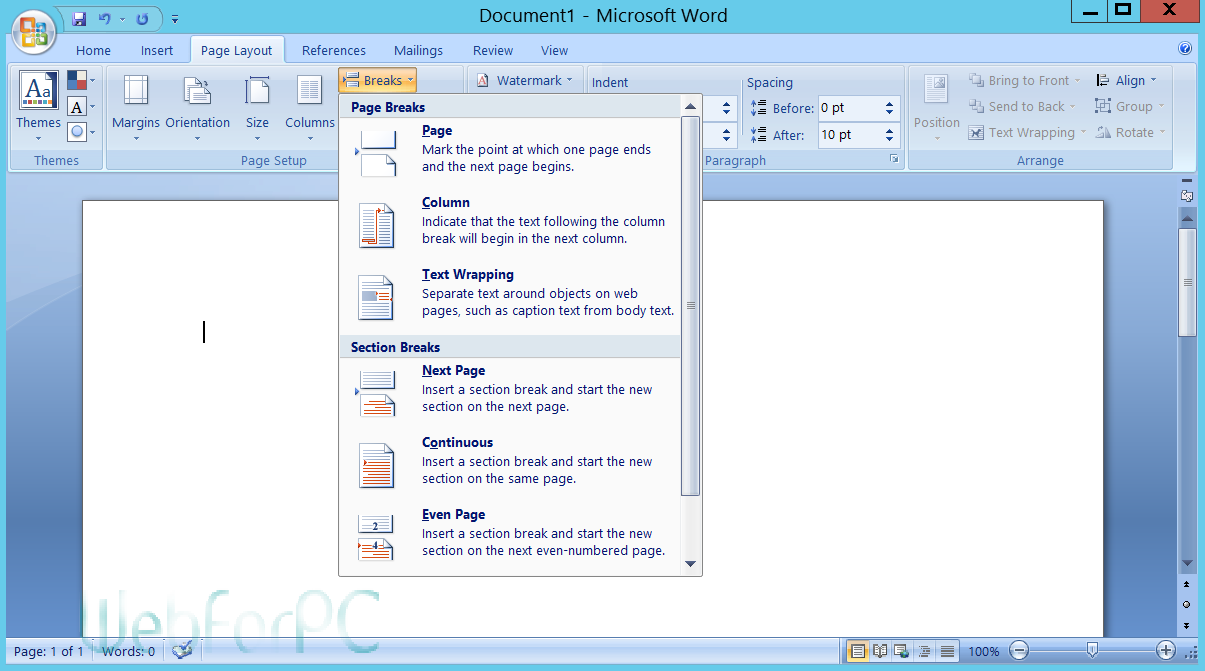Switch to the Mailings tab

tap(418, 50)
